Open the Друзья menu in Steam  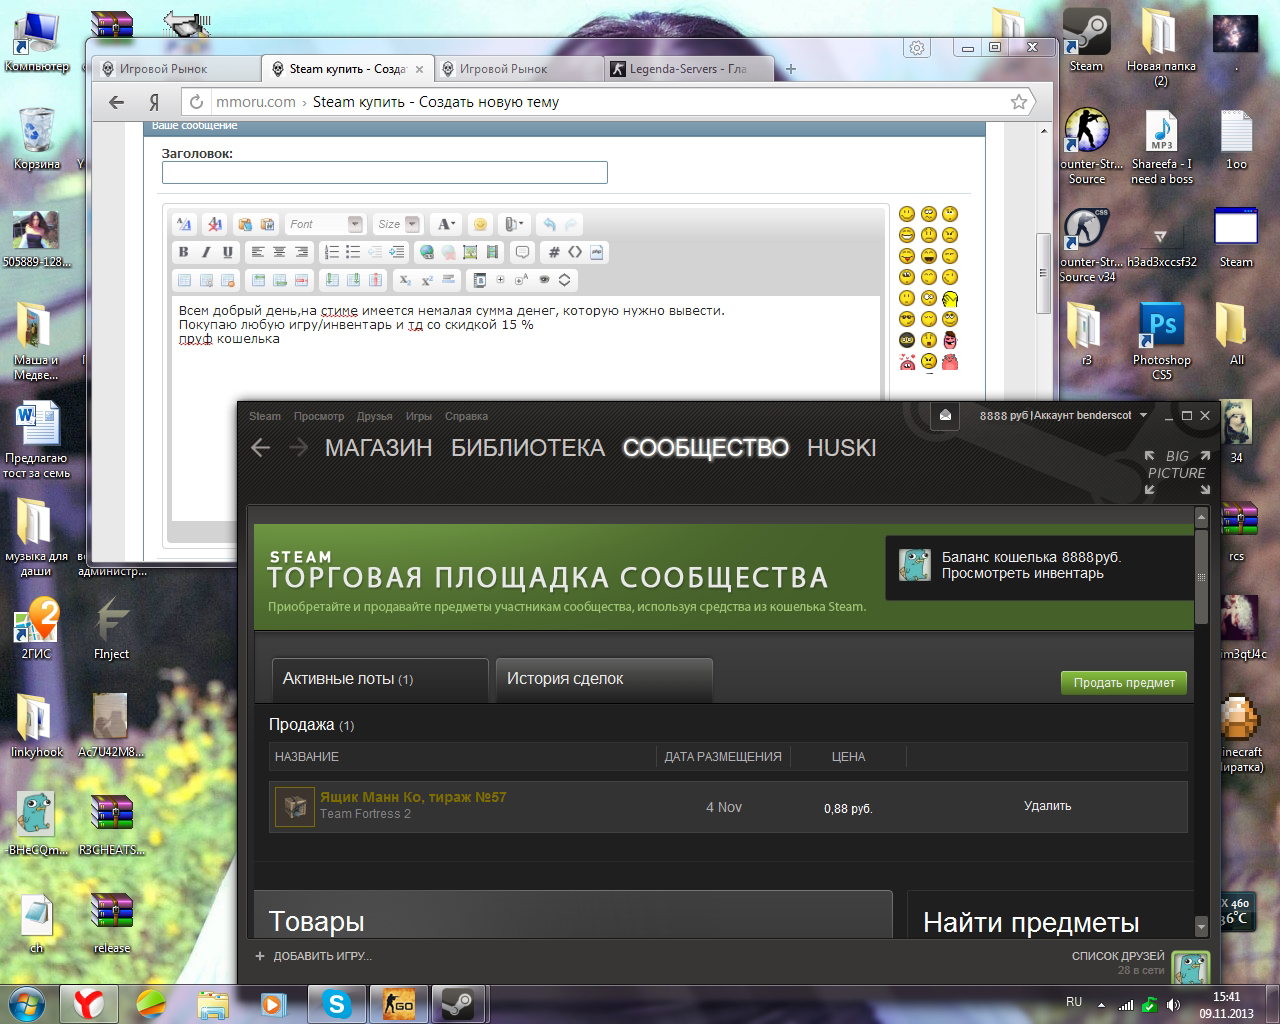pyautogui.click(x=375, y=416)
